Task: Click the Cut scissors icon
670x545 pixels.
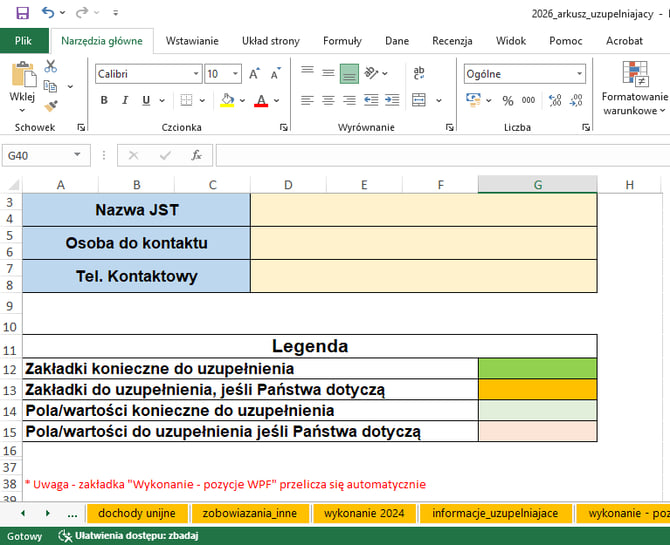Action: (51, 66)
